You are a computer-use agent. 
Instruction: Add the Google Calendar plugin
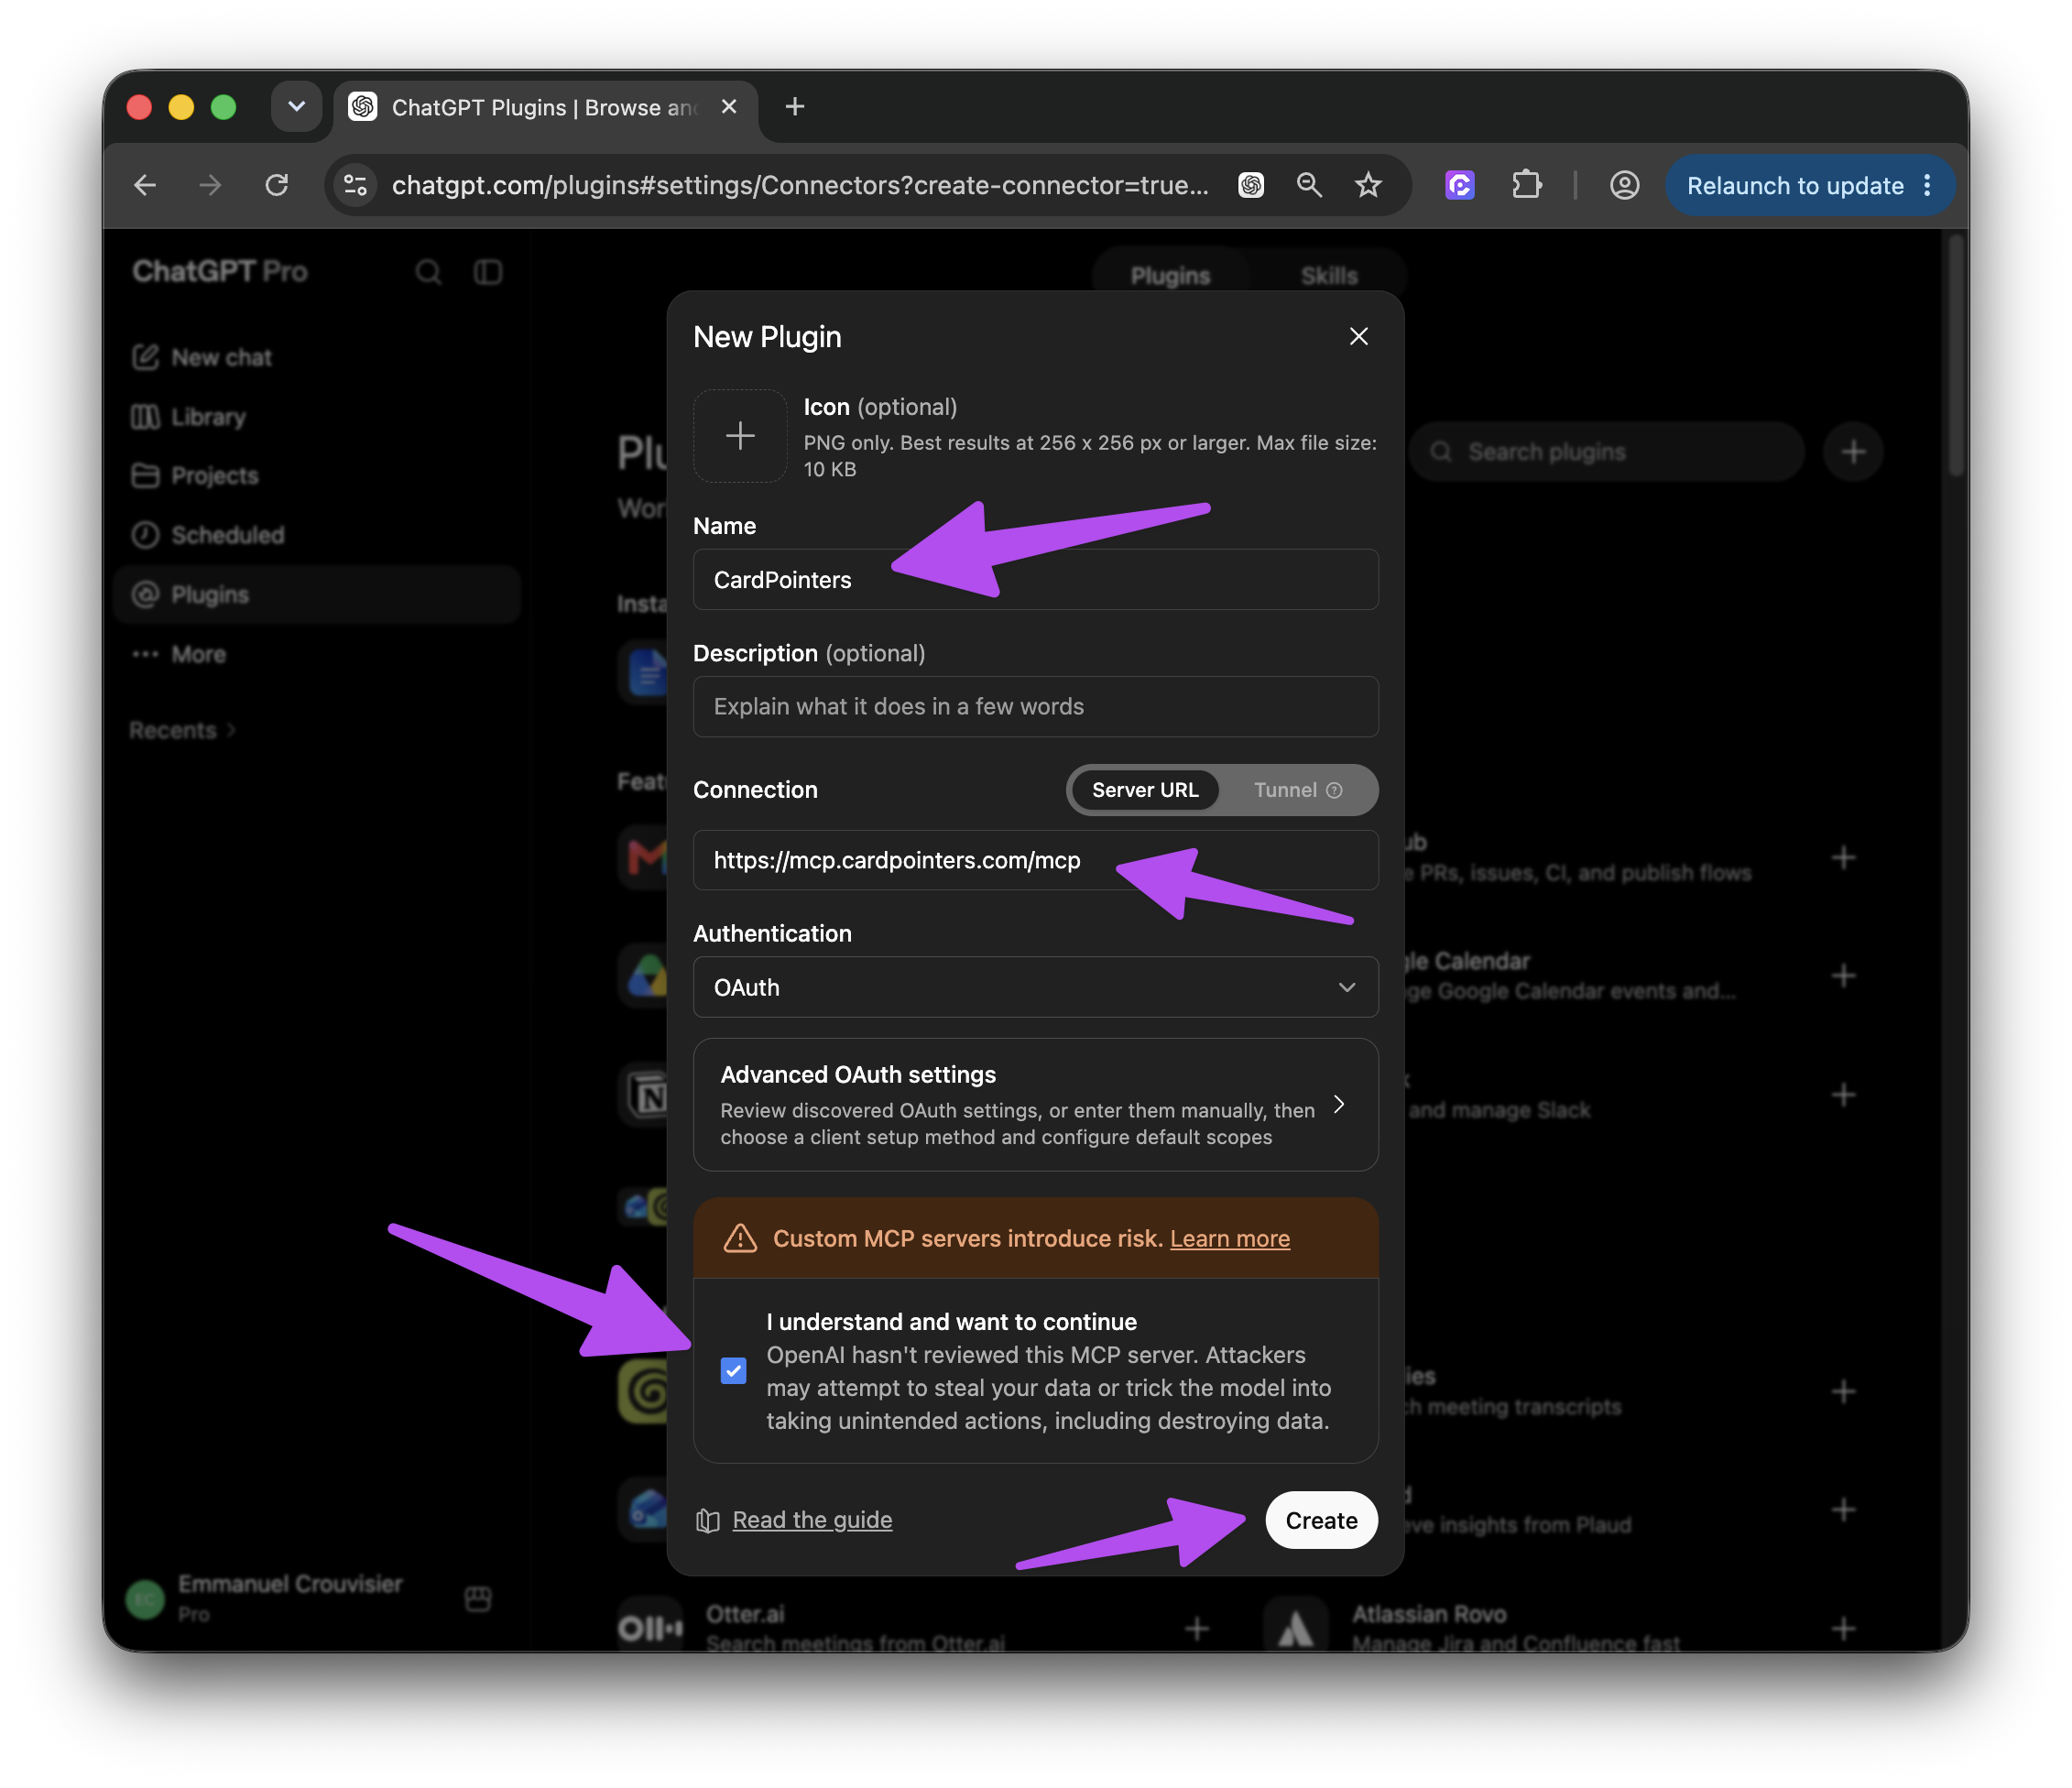pyautogui.click(x=1843, y=975)
